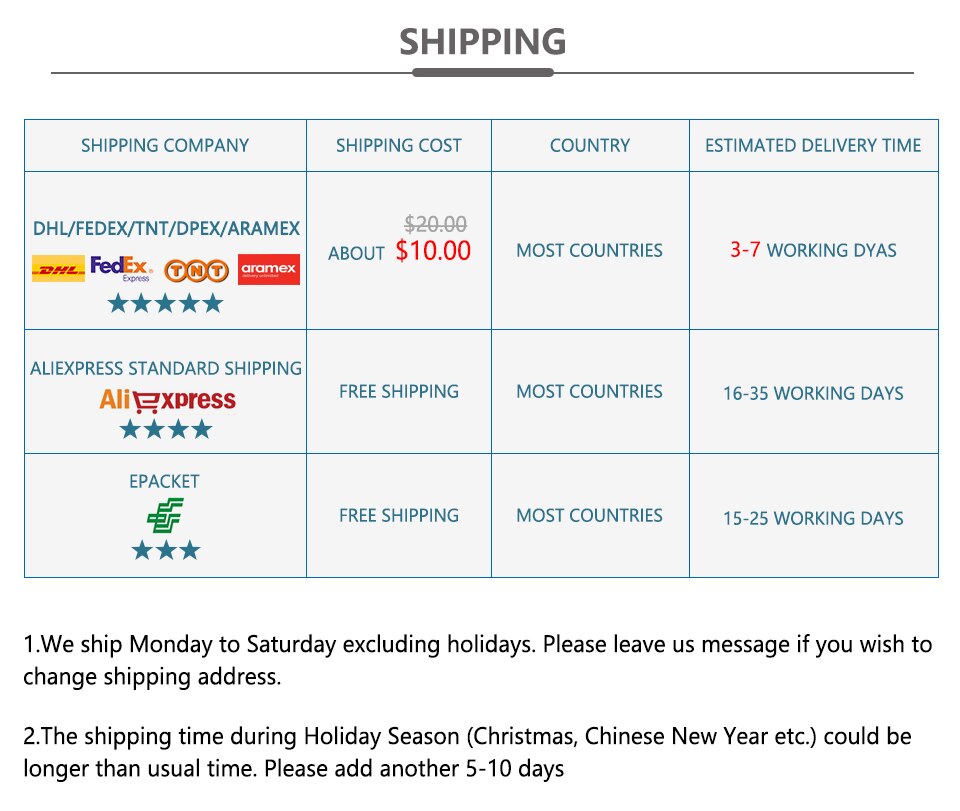Select the Shipping Cost column header

pyautogui.click(x=398, y=146)
